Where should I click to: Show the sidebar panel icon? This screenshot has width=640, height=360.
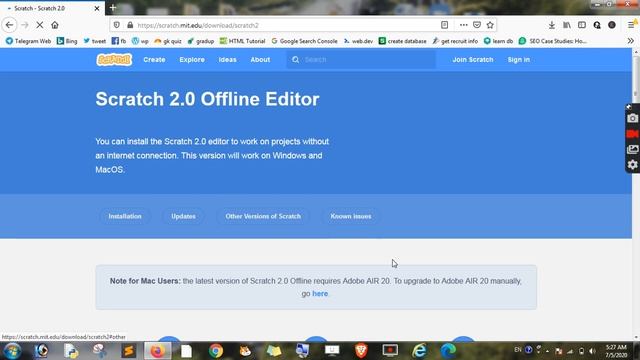tap(582, 25)
